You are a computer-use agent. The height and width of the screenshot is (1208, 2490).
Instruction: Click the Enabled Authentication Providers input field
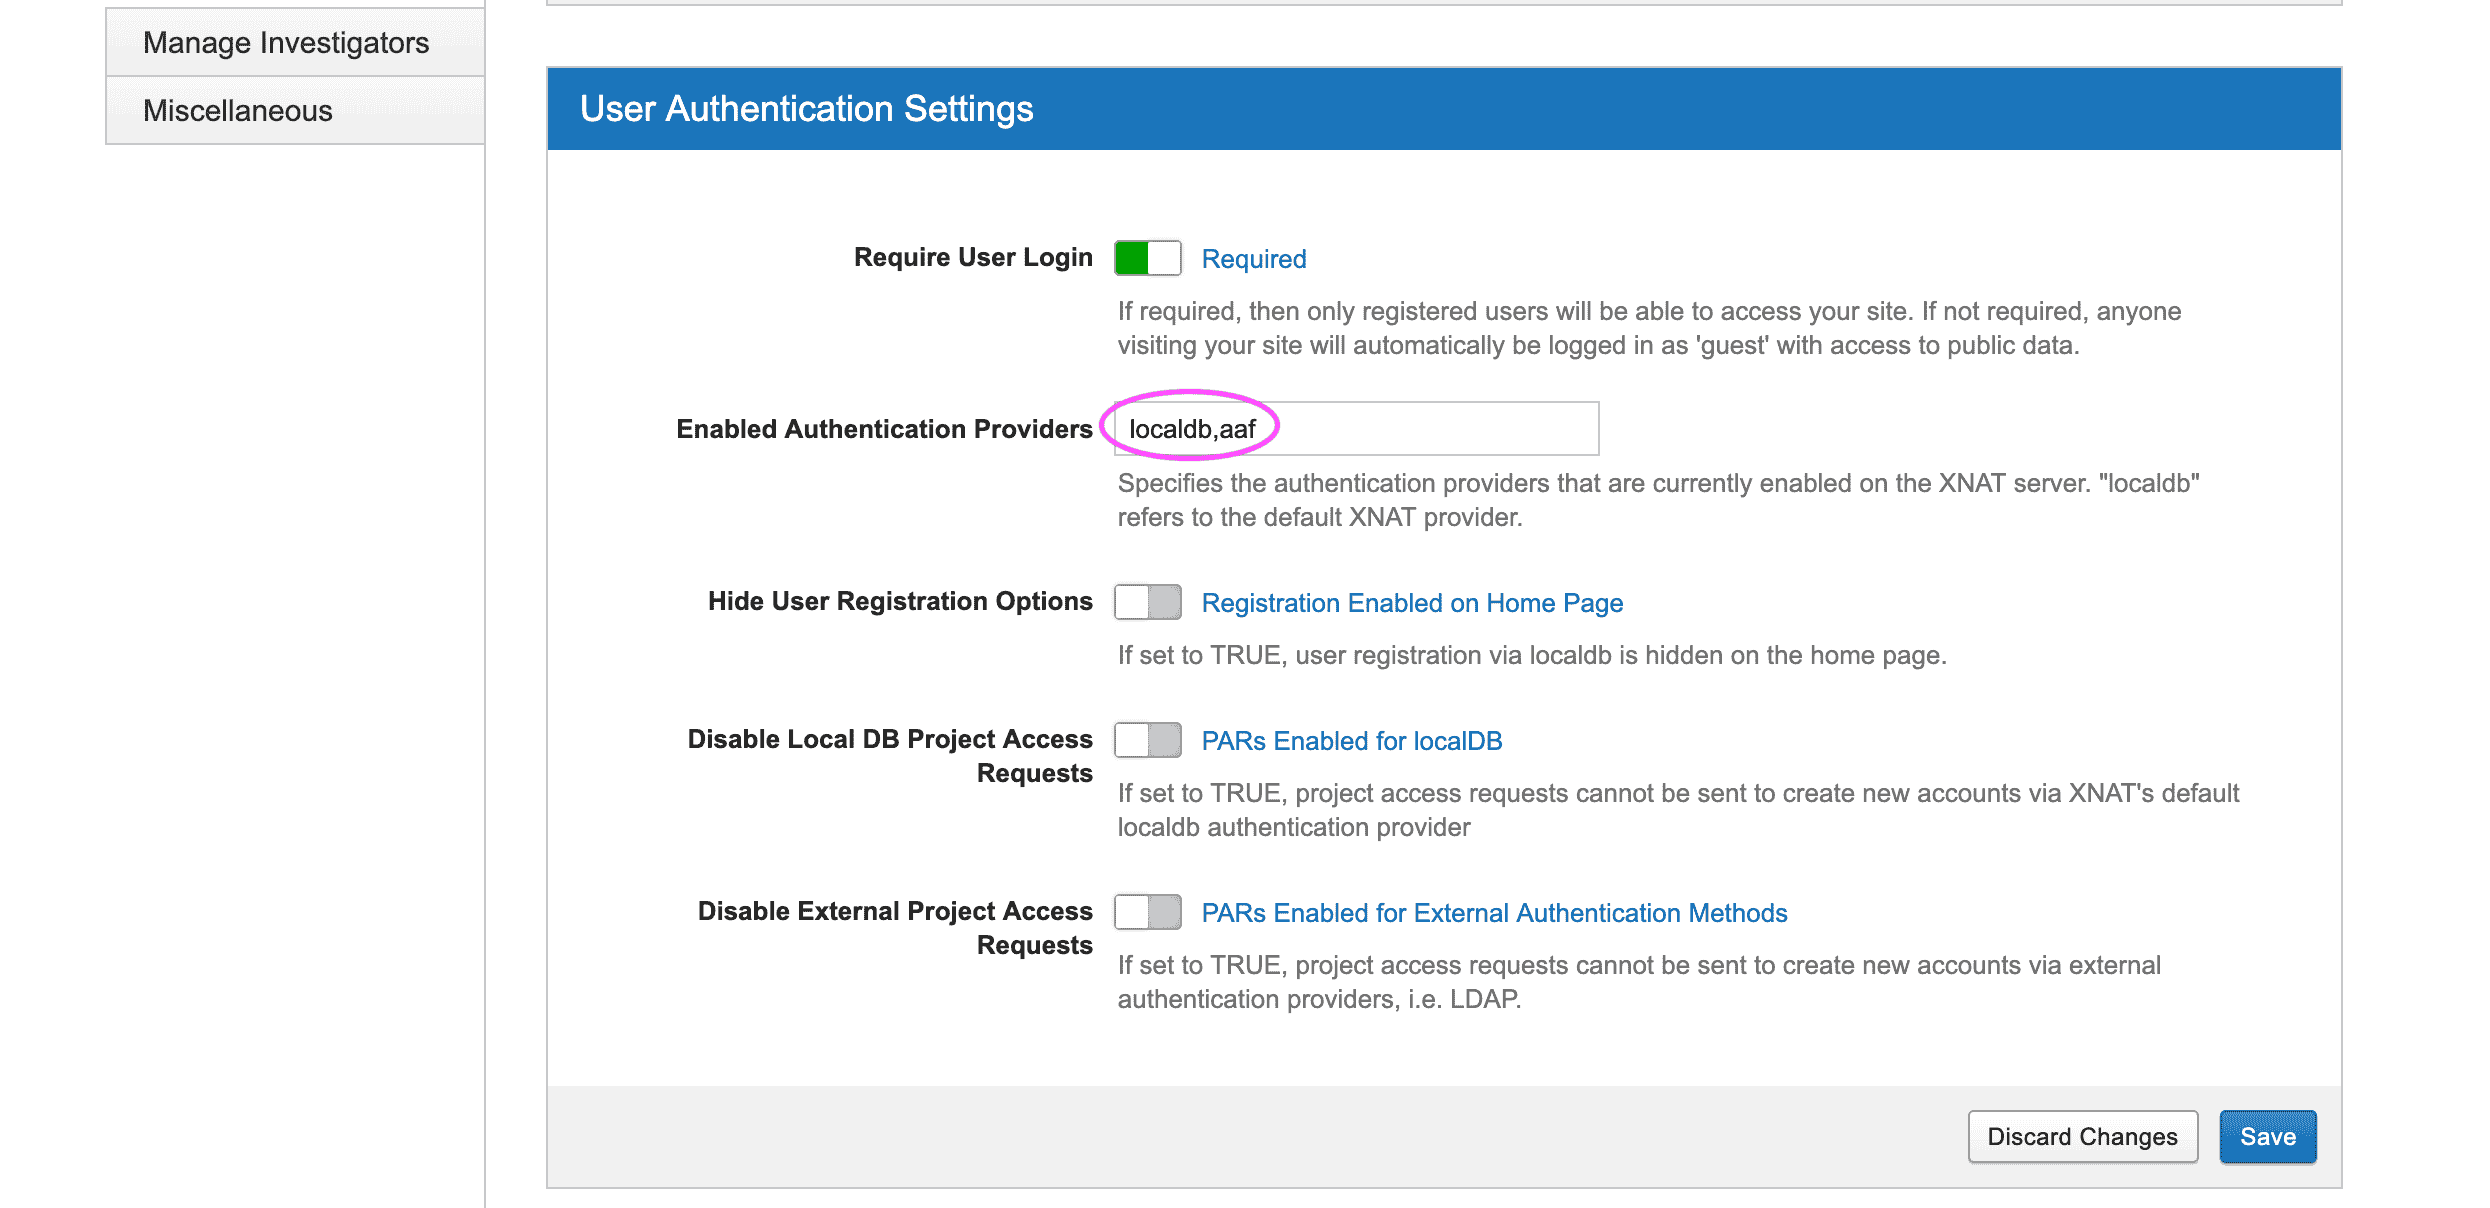pos(1357,429)
